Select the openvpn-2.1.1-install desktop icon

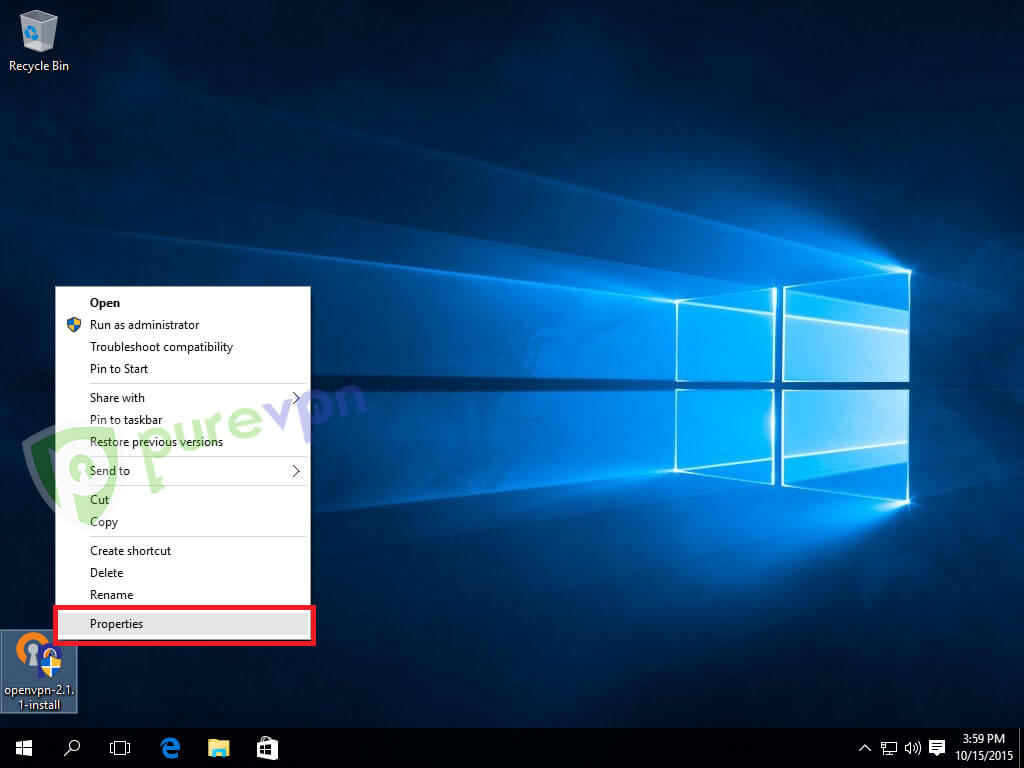39,671
